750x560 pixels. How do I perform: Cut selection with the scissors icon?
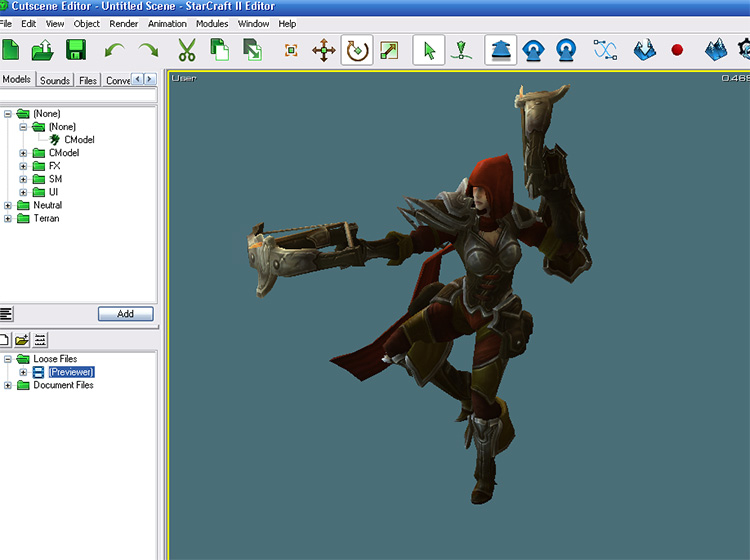[187, 50]
